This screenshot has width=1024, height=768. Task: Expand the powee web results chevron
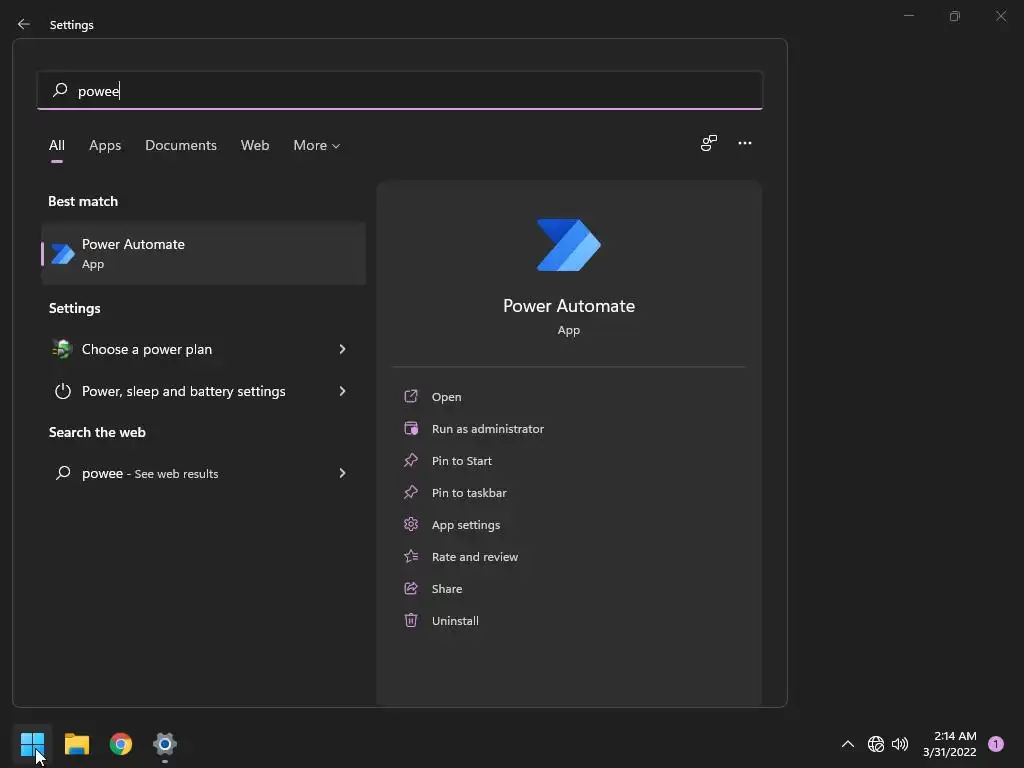click(x=342, y=473)
